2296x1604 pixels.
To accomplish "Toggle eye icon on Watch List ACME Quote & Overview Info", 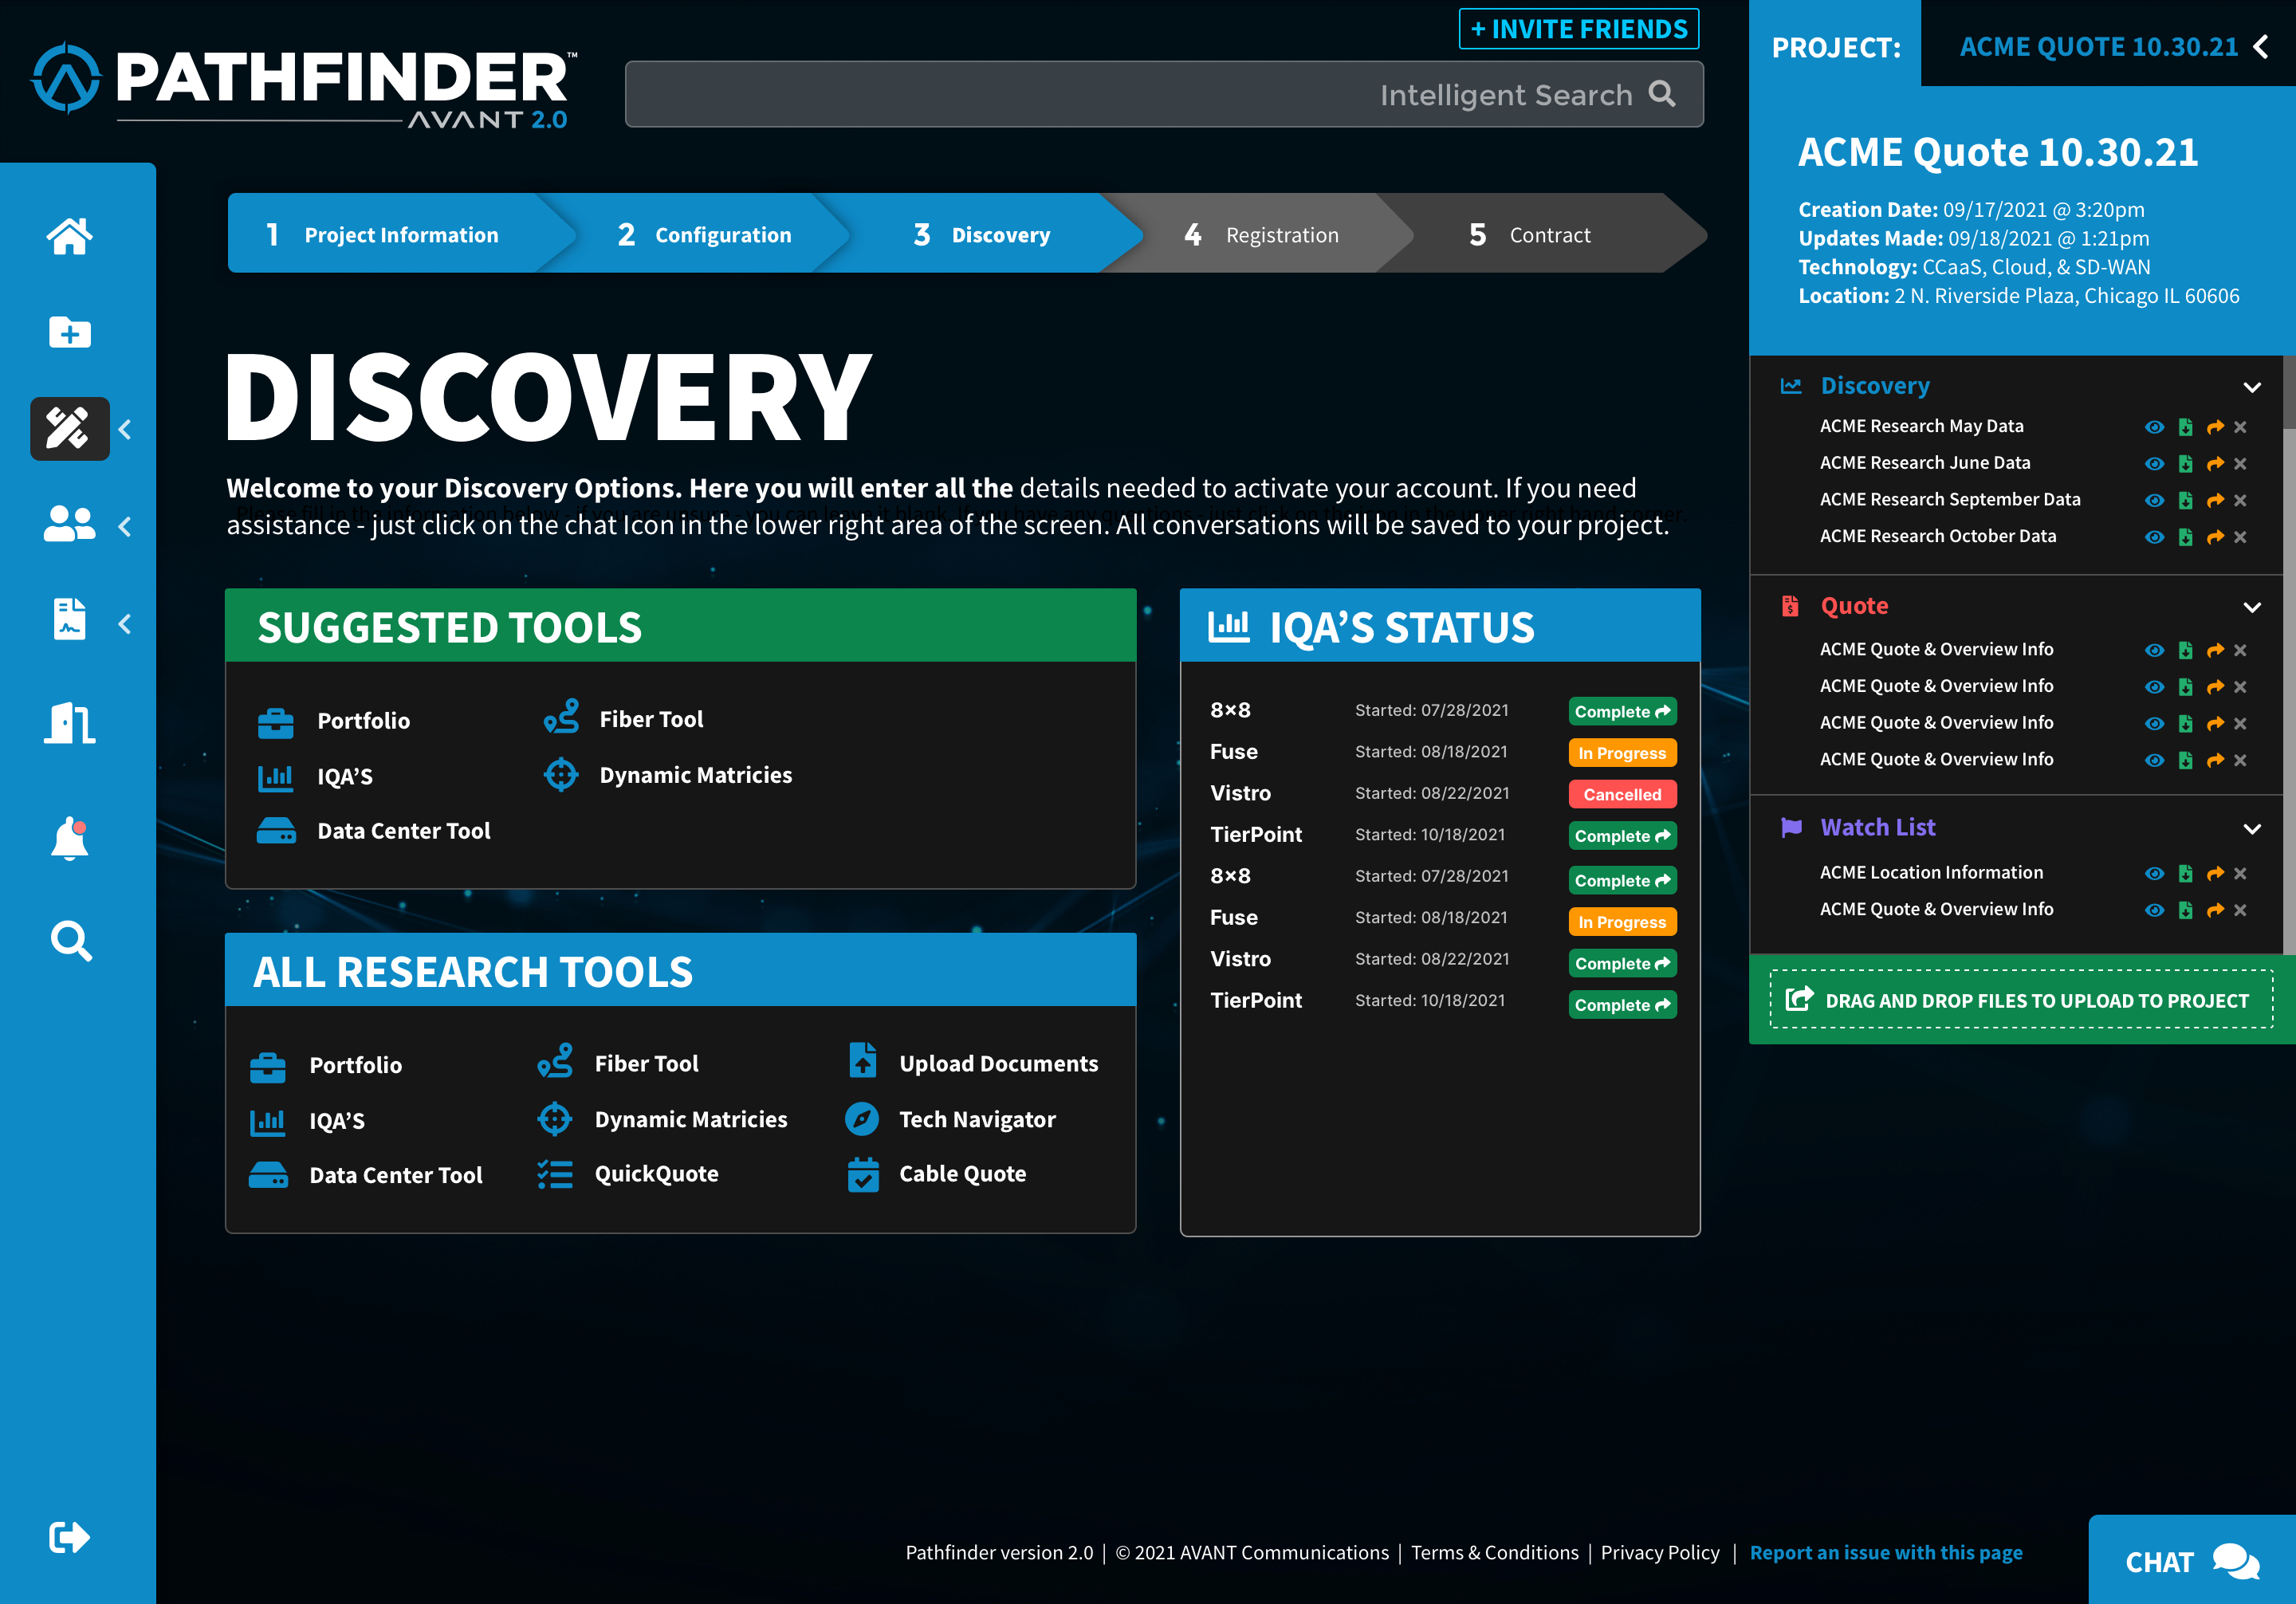I will pyautogui.click(x=2155, y=910).
